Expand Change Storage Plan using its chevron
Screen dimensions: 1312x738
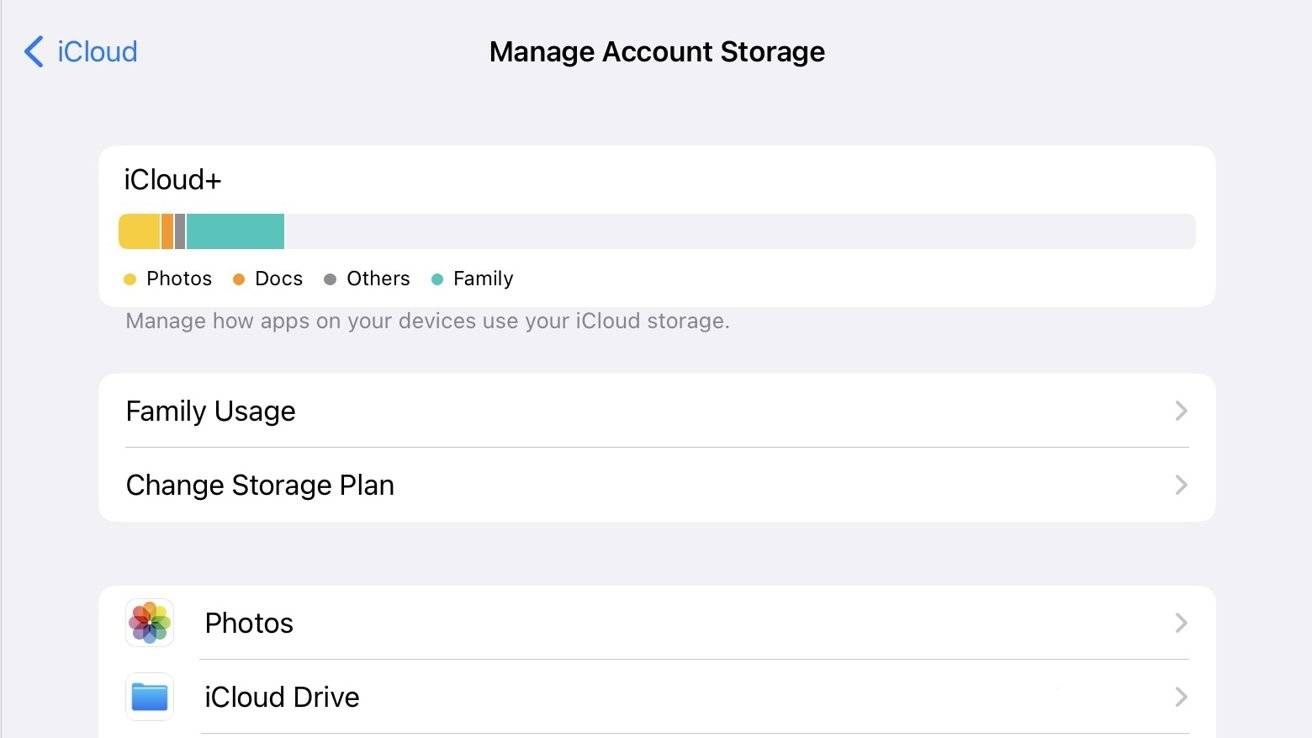pos(1181,485)
